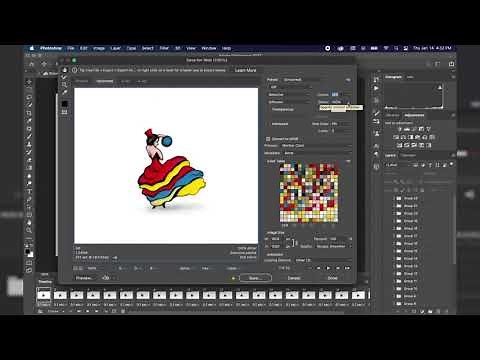The width and height of the screenshot is (480, 360).
Task: Select the Group 10 layer
Action: (x=411, y=289)
